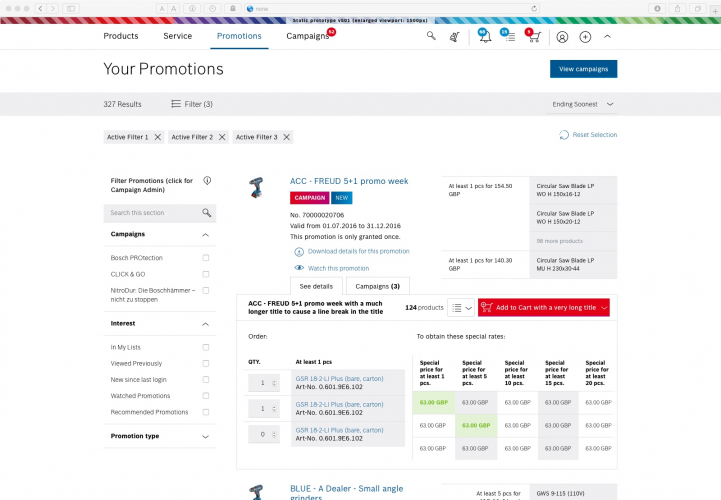Screen dimensions: 721x500
Task: Open the lists icon in header
Action: 509,37
